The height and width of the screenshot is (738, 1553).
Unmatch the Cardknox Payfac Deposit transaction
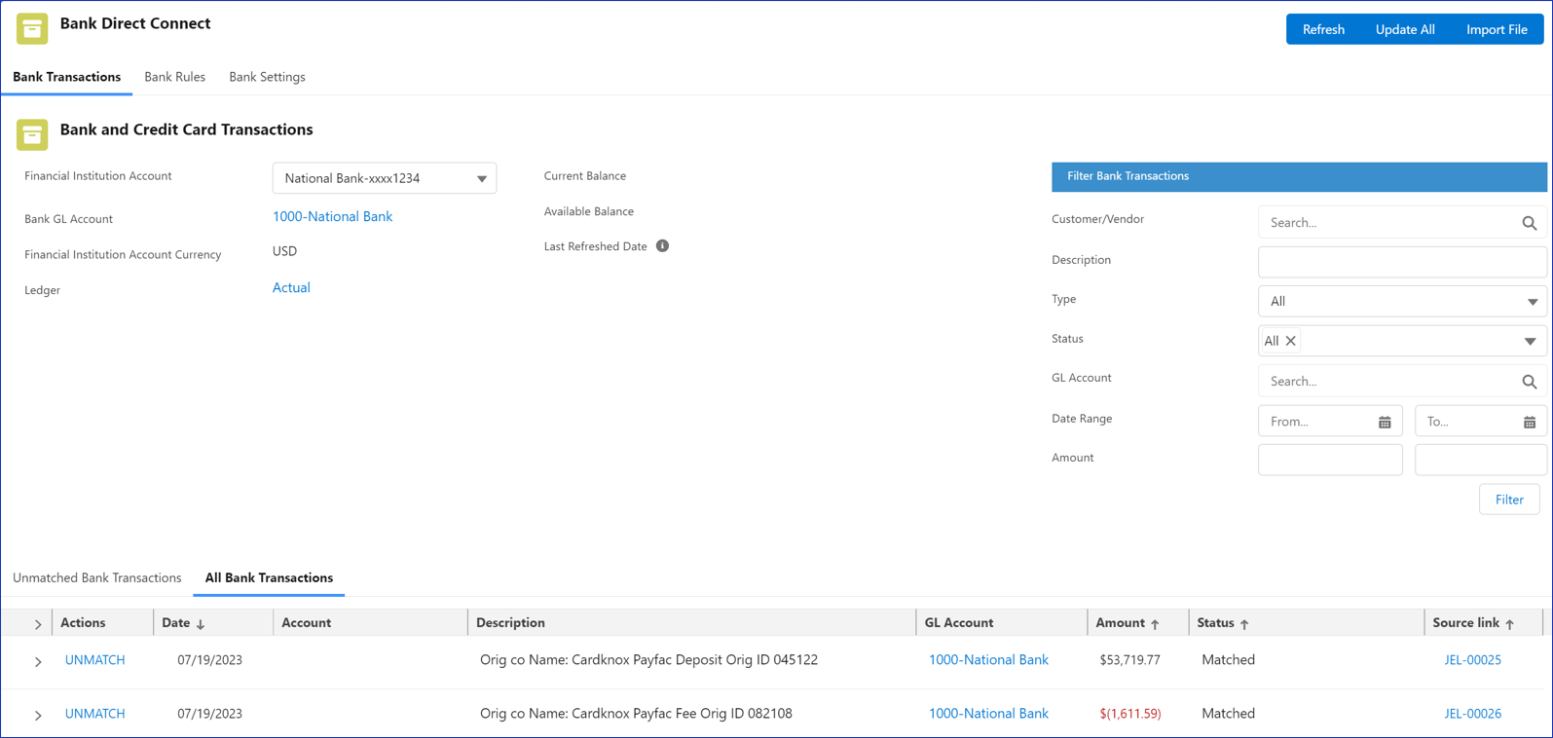tap(95, 660)
